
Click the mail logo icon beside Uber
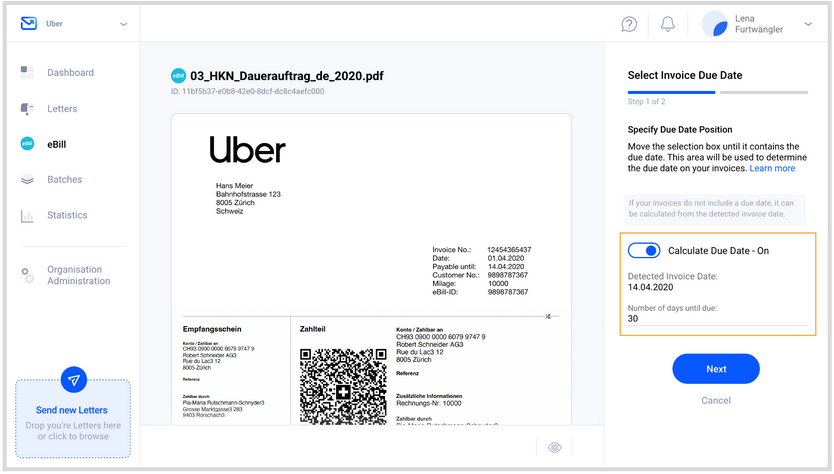(x=29, y=23)
